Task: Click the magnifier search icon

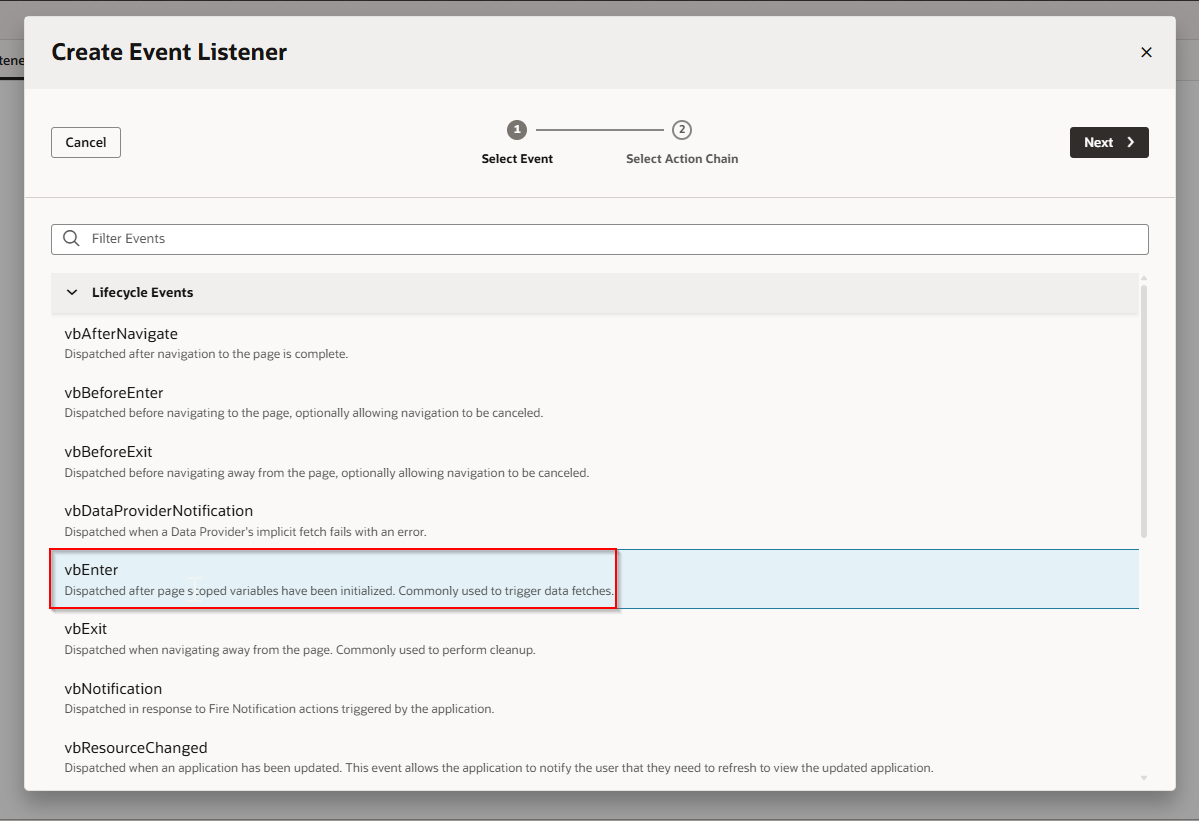Action: [71, 239]
